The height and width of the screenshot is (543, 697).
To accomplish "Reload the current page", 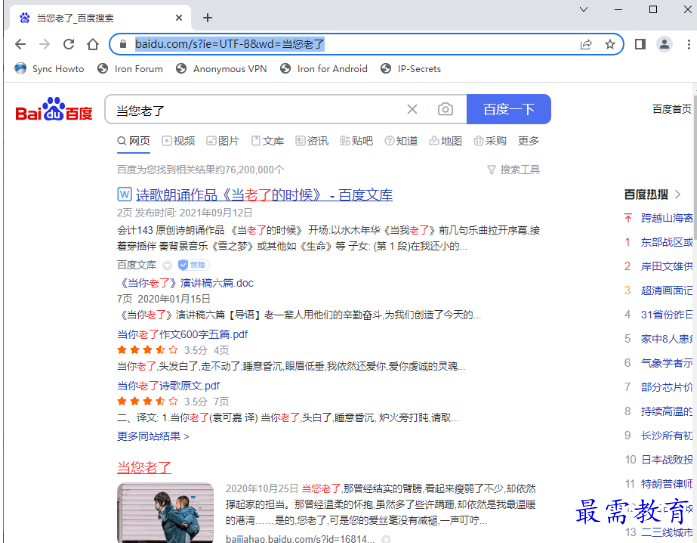I will tap(68, 44).
